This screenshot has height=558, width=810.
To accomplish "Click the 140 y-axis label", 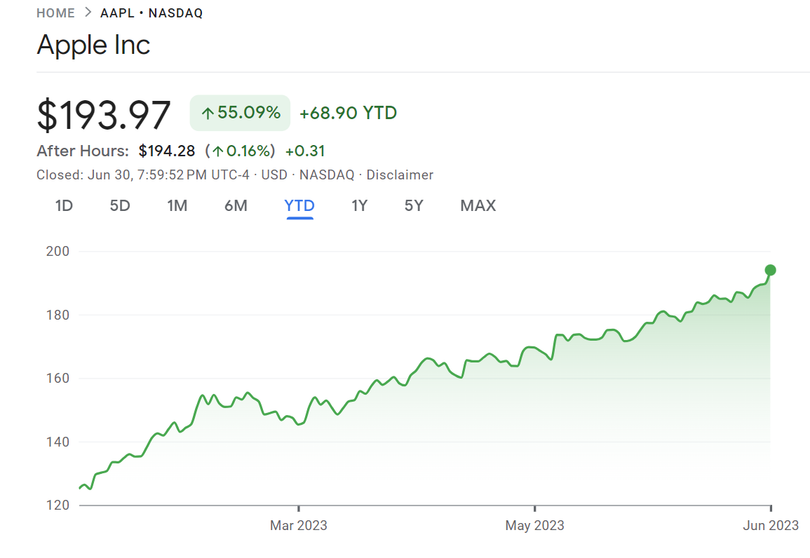I will [x=57, y=442].
